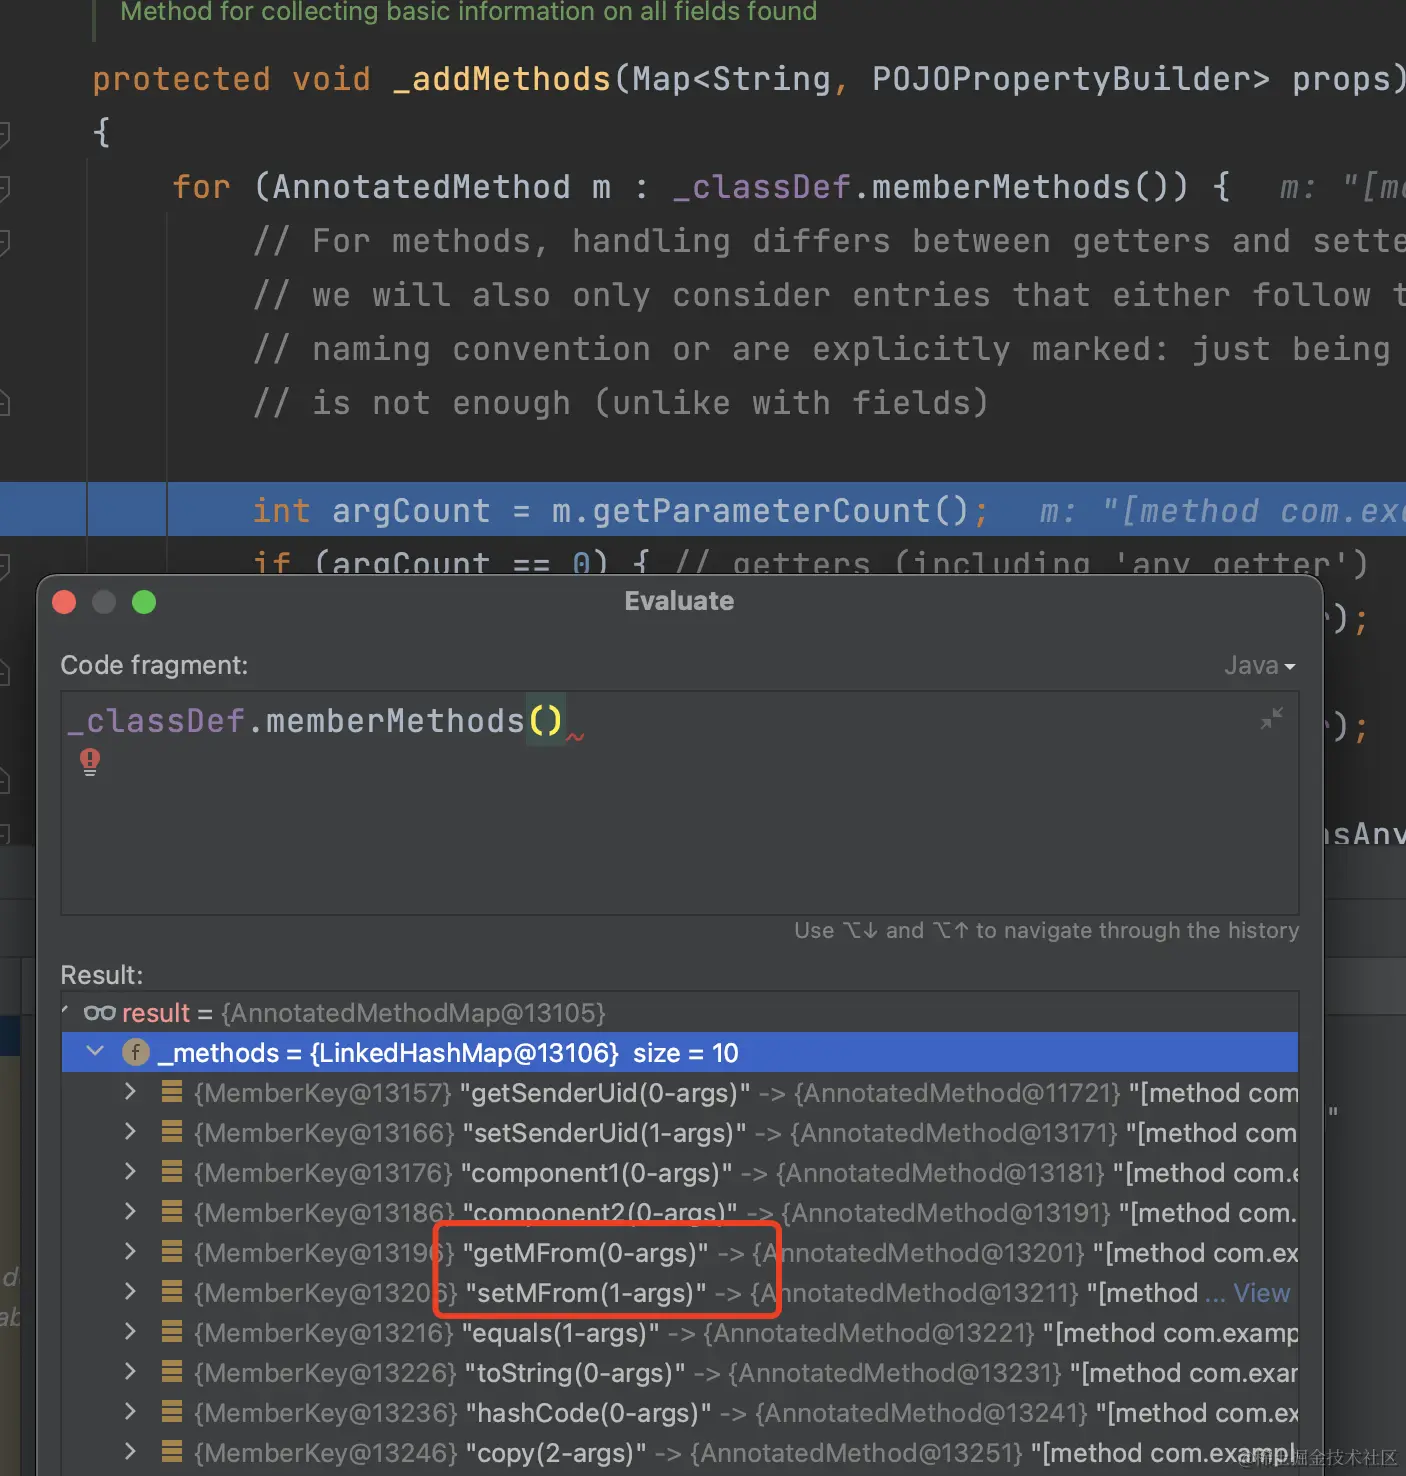Open the View link on setMFrom row
Screen dimensions: 1406x1476
point(1261,1293)
